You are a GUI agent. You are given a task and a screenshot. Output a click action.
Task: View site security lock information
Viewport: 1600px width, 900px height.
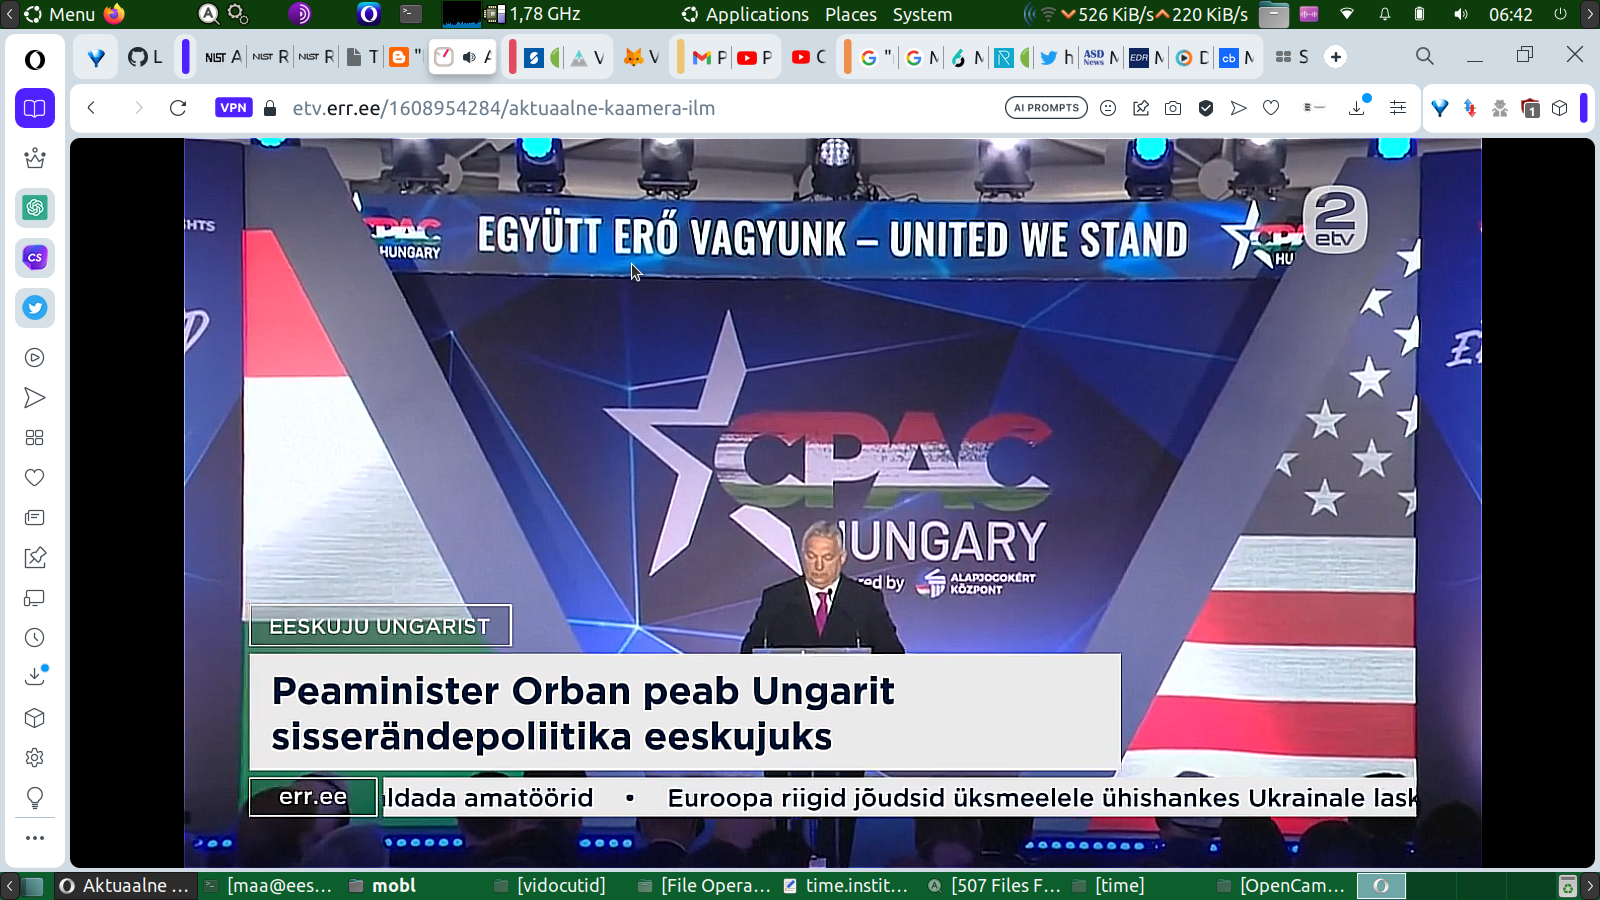click(270, 108)
